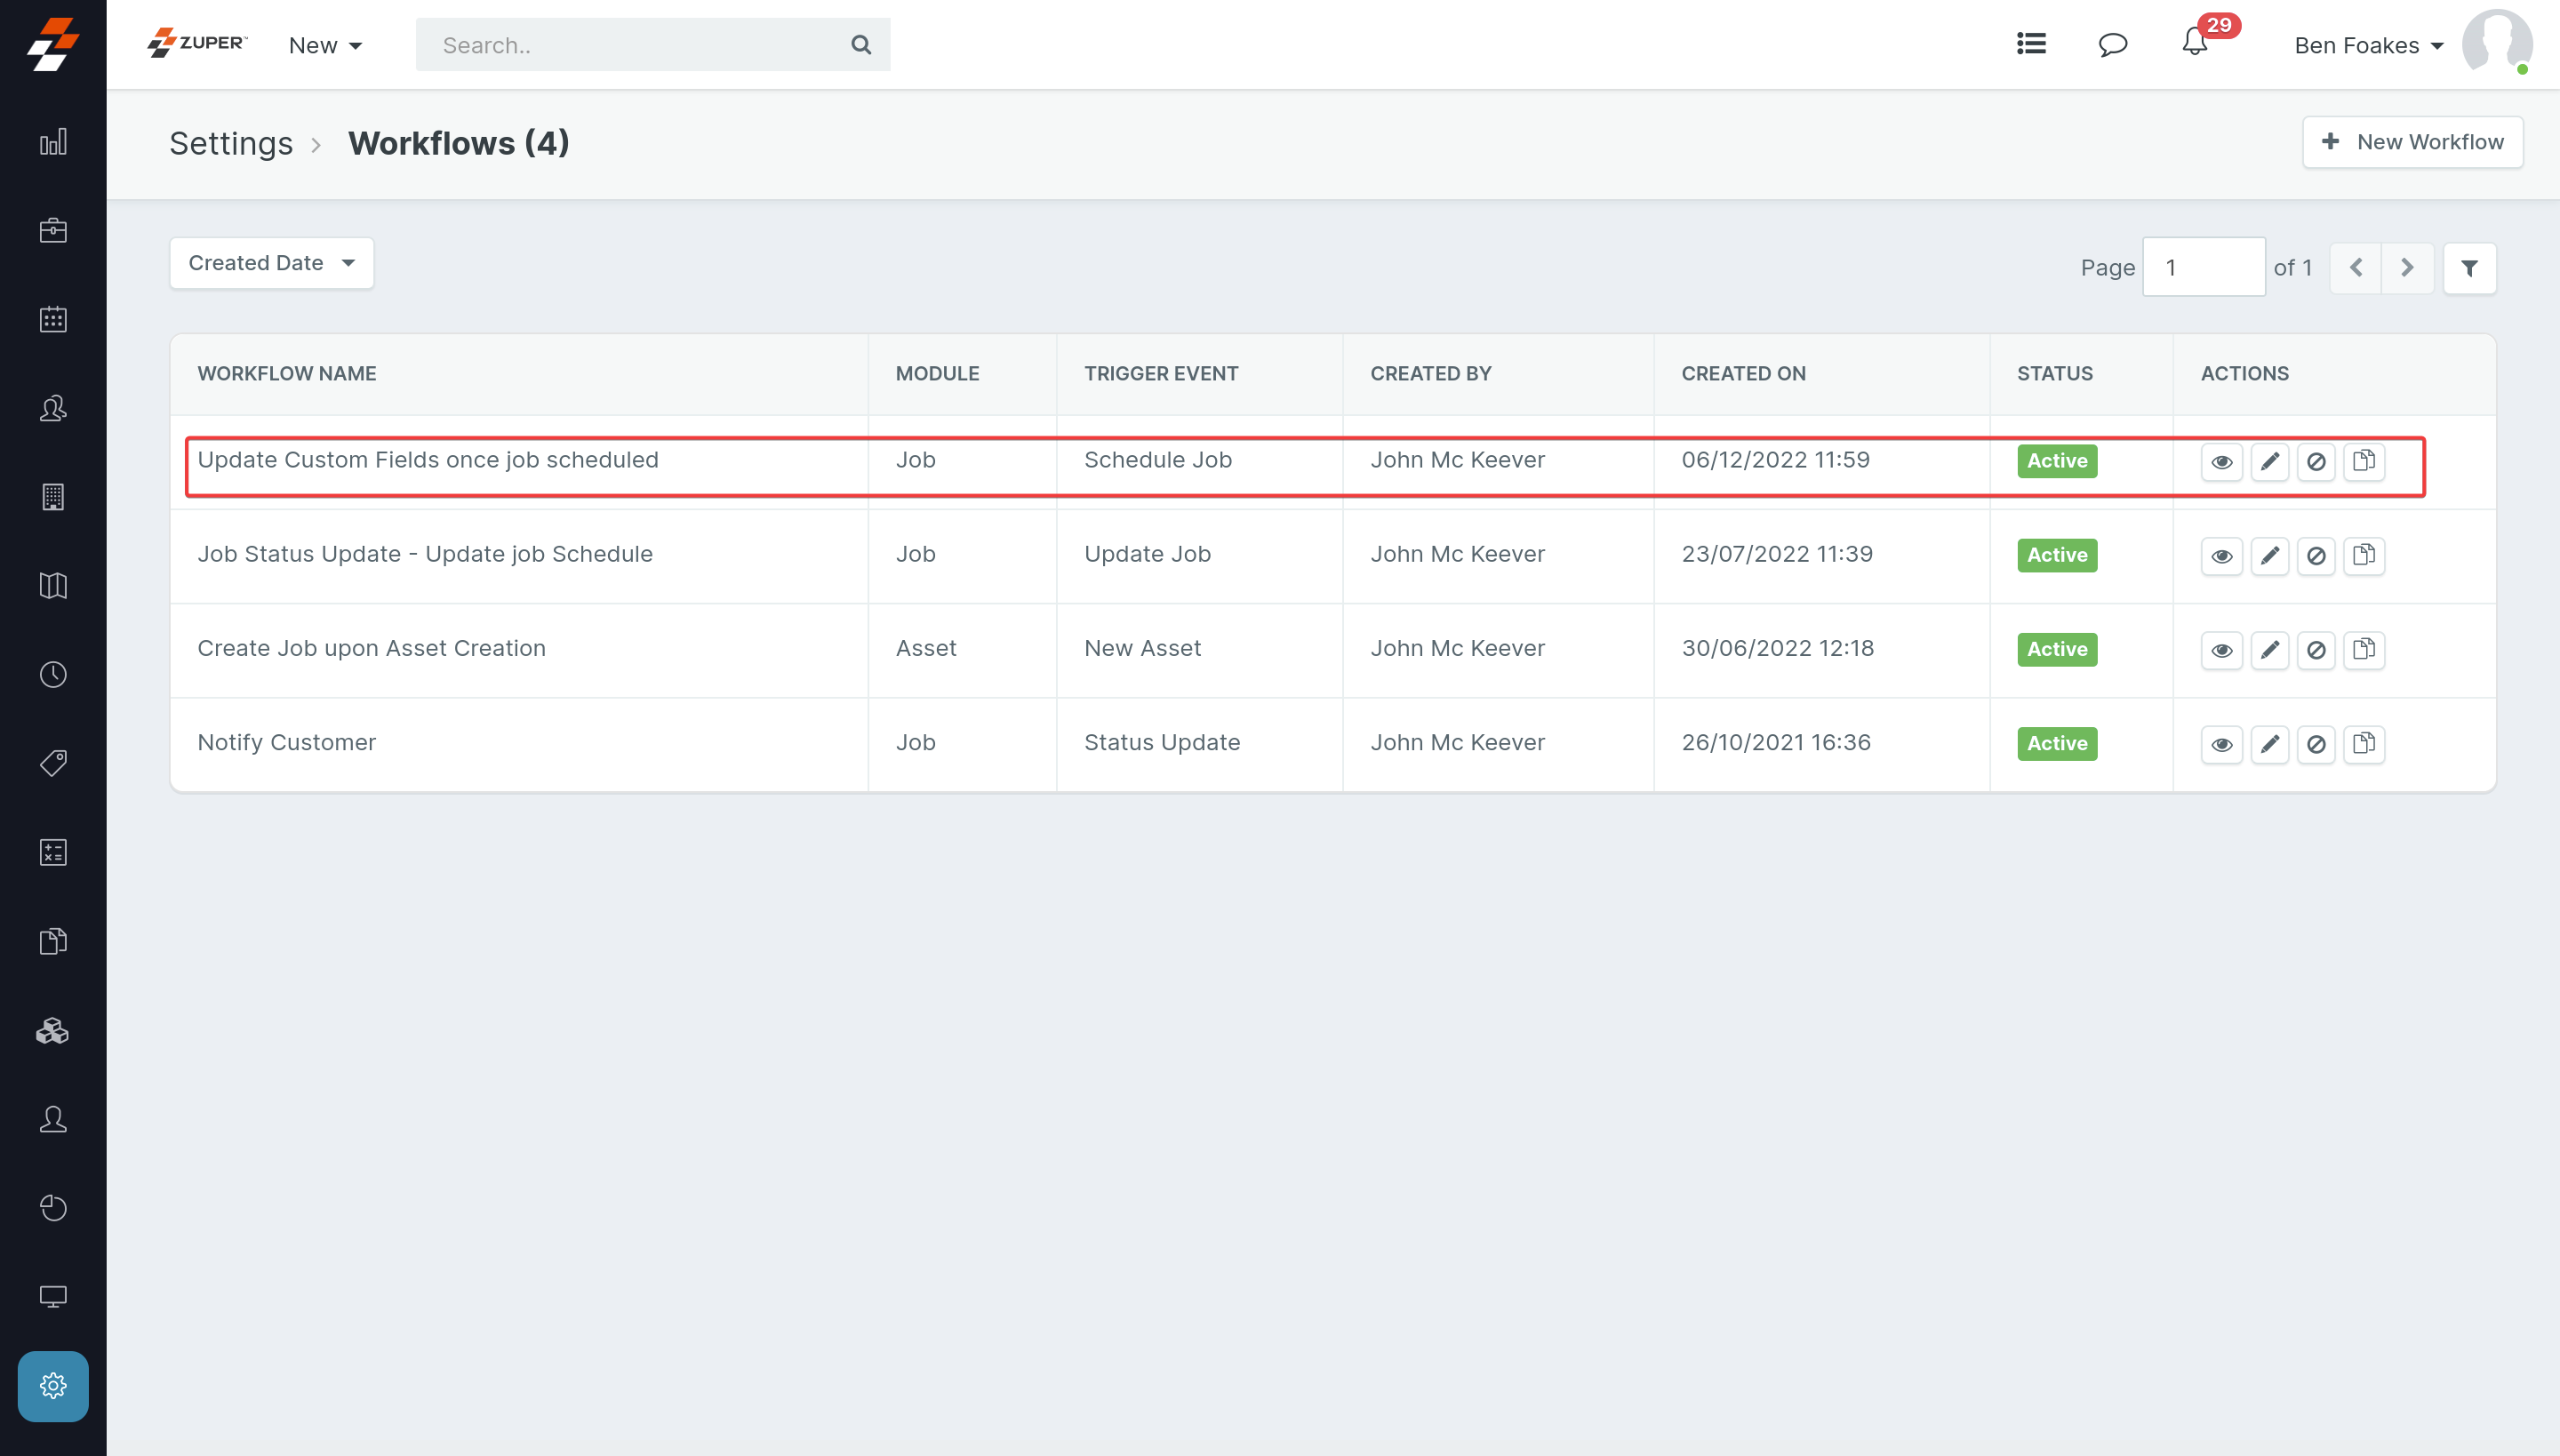Viewport: 2560px width, 1456px height.
Task: Duplicate the Create Job upon Asset Creation workflow
Action: point(2364,650)
